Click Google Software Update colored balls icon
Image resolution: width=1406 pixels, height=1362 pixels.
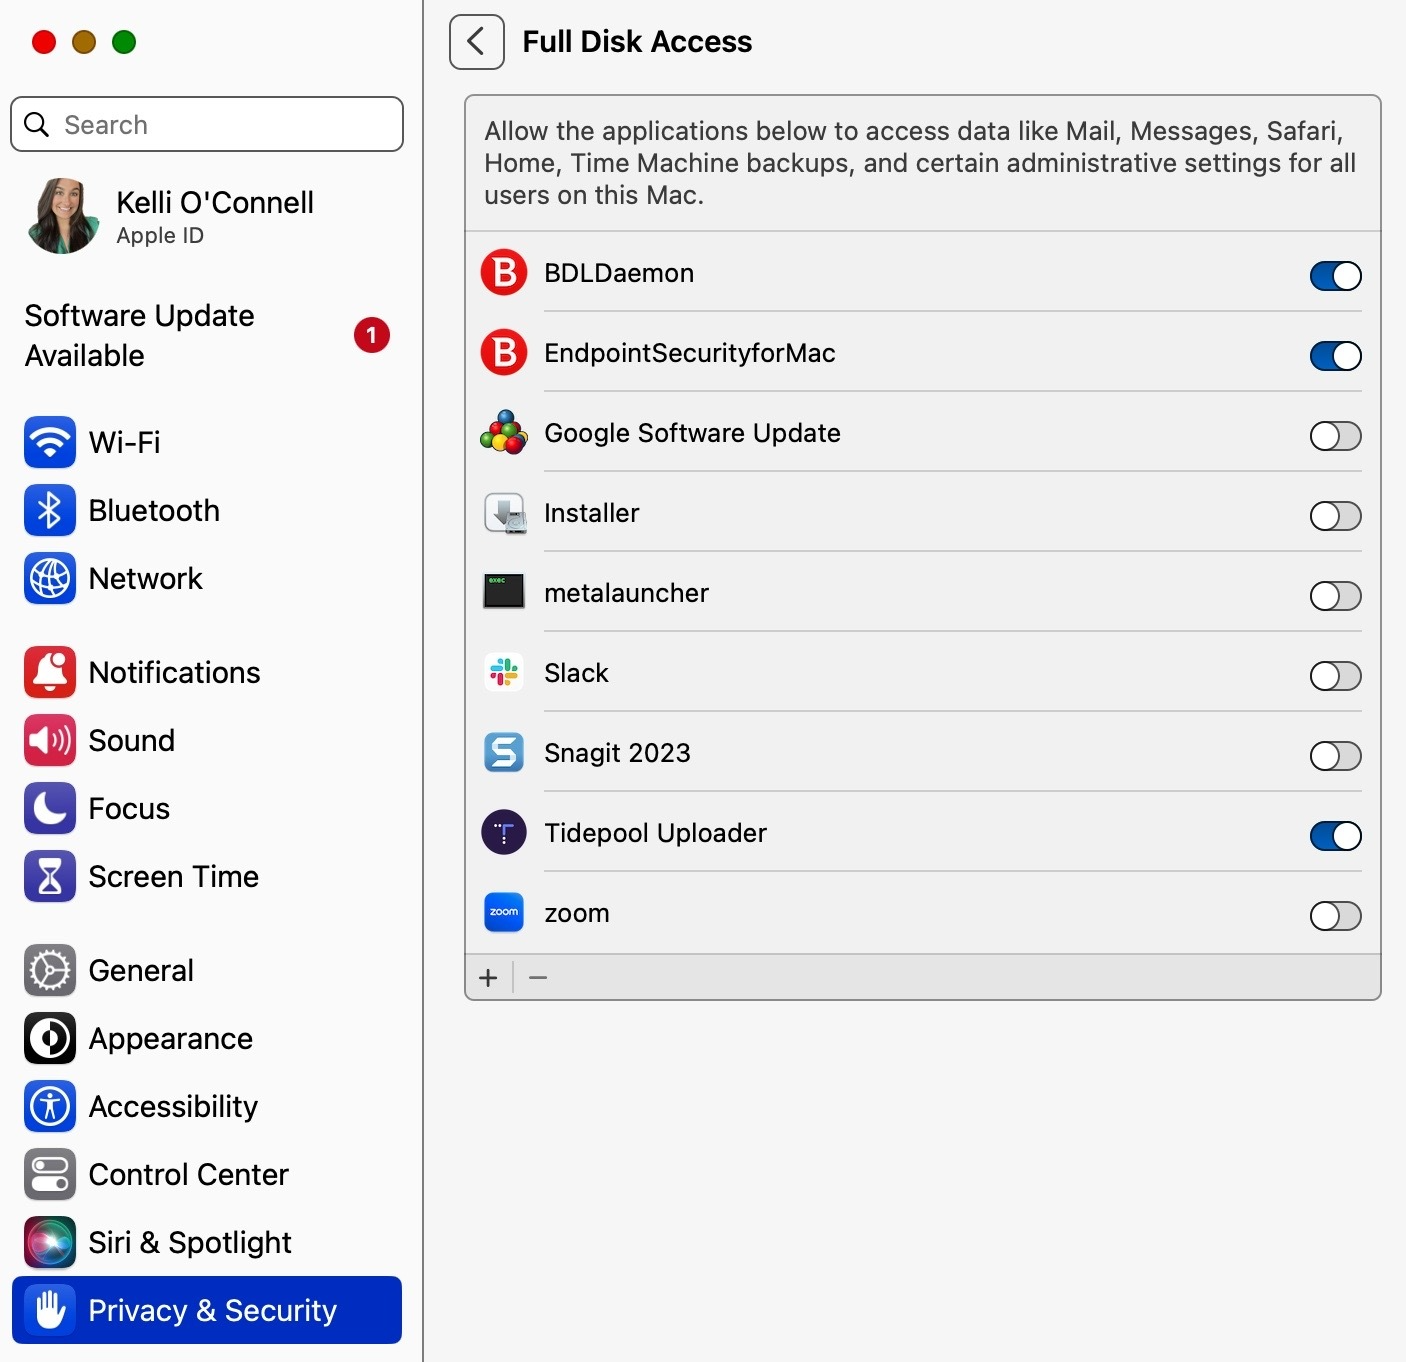tap(504, 432)
